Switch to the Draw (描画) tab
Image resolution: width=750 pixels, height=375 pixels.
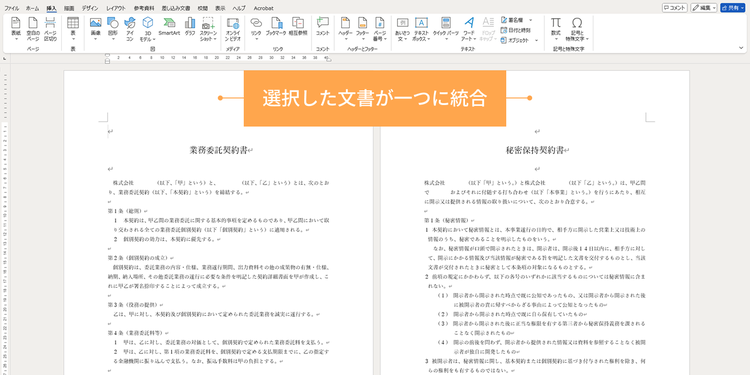pos(69,8)
